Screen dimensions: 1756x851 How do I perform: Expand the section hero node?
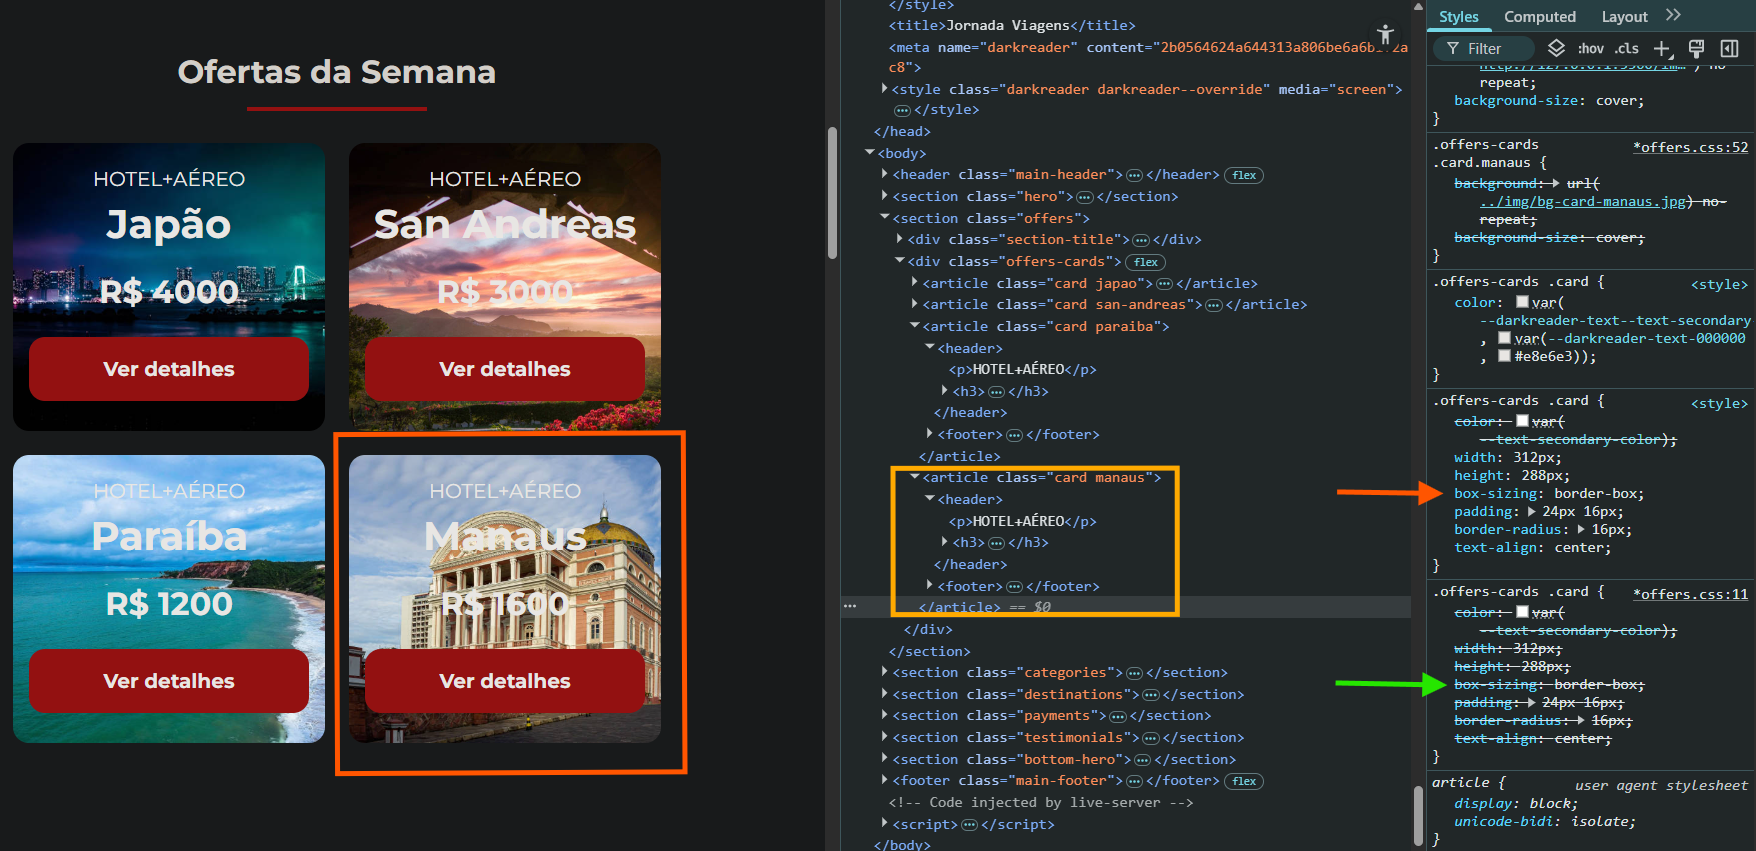coord(885,196)
